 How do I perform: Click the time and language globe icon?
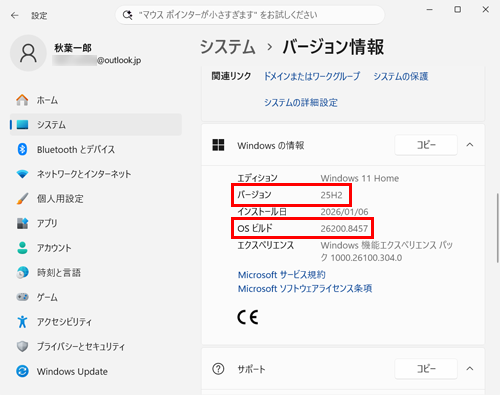(x=22, y=272)
